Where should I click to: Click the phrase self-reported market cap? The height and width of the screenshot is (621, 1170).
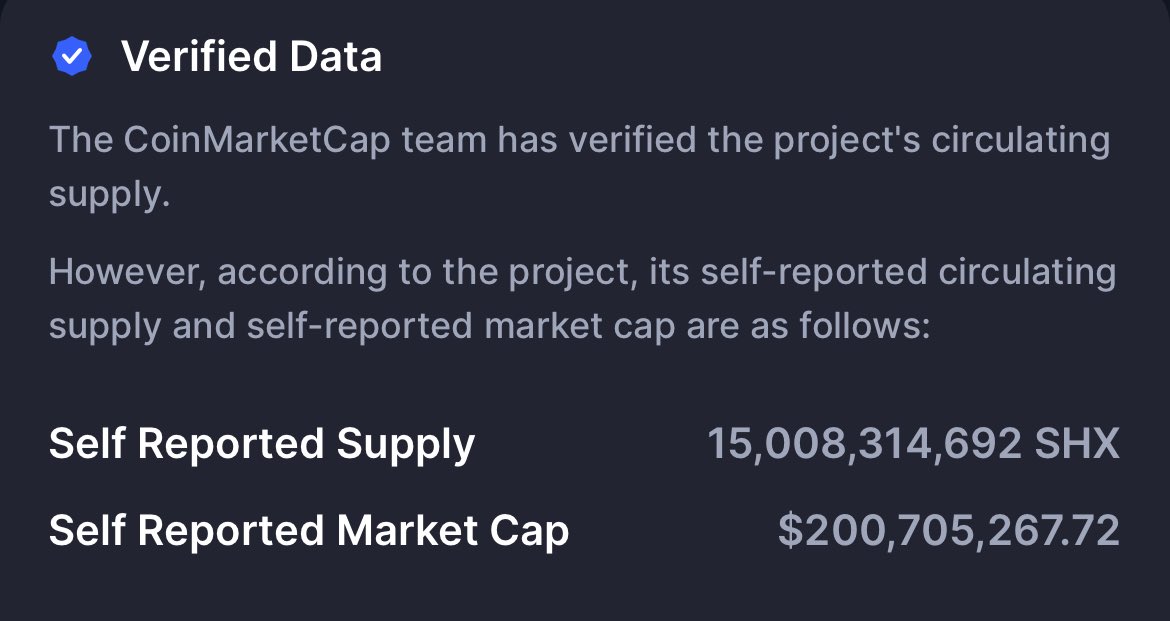click(x=460, y=326)
